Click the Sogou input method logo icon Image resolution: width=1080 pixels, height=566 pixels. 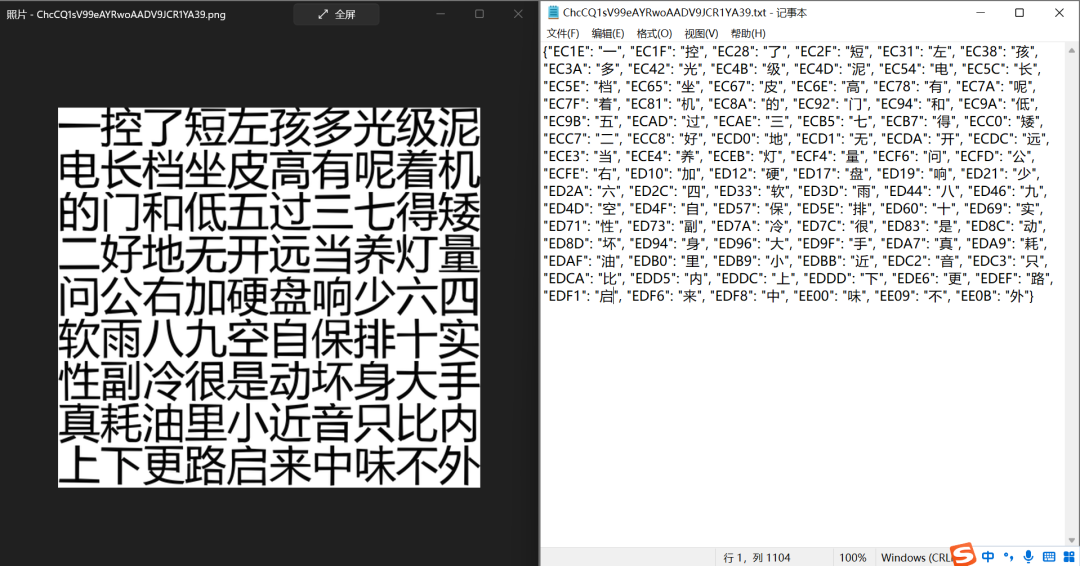tap(963, 554)
